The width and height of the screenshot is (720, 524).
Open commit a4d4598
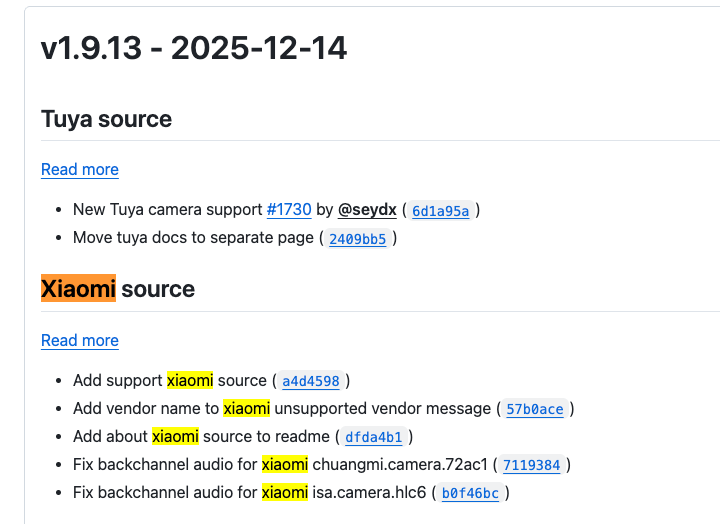tap(311, 381)
